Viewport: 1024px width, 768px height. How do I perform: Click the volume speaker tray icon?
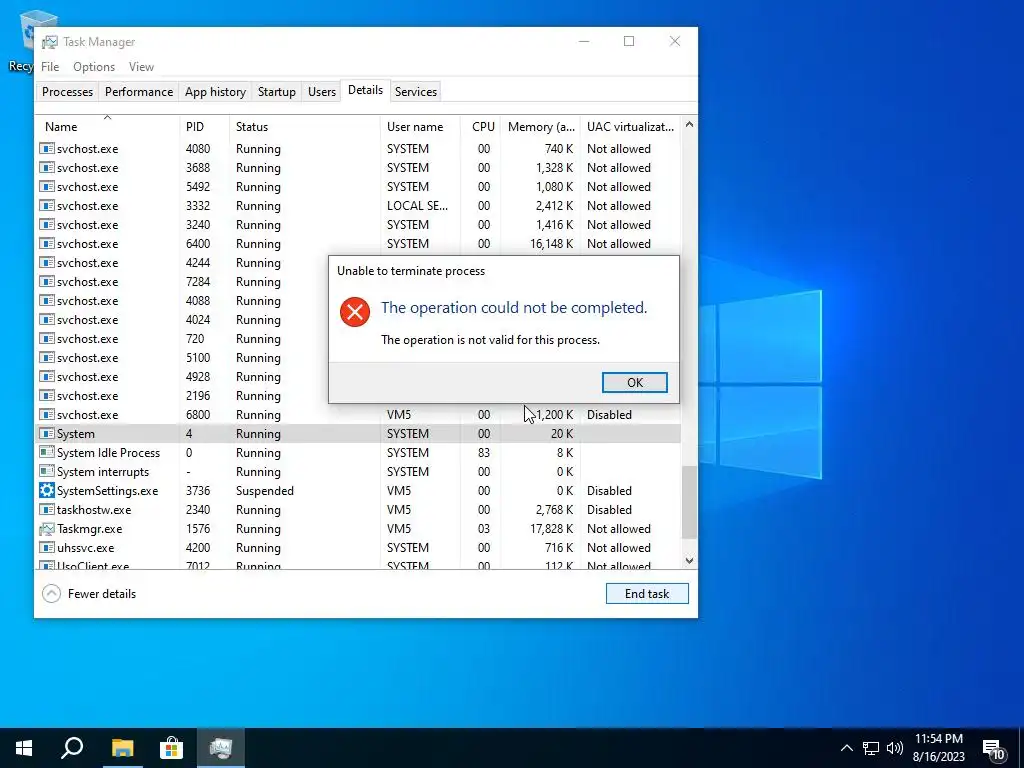click(x=895, y=748)
